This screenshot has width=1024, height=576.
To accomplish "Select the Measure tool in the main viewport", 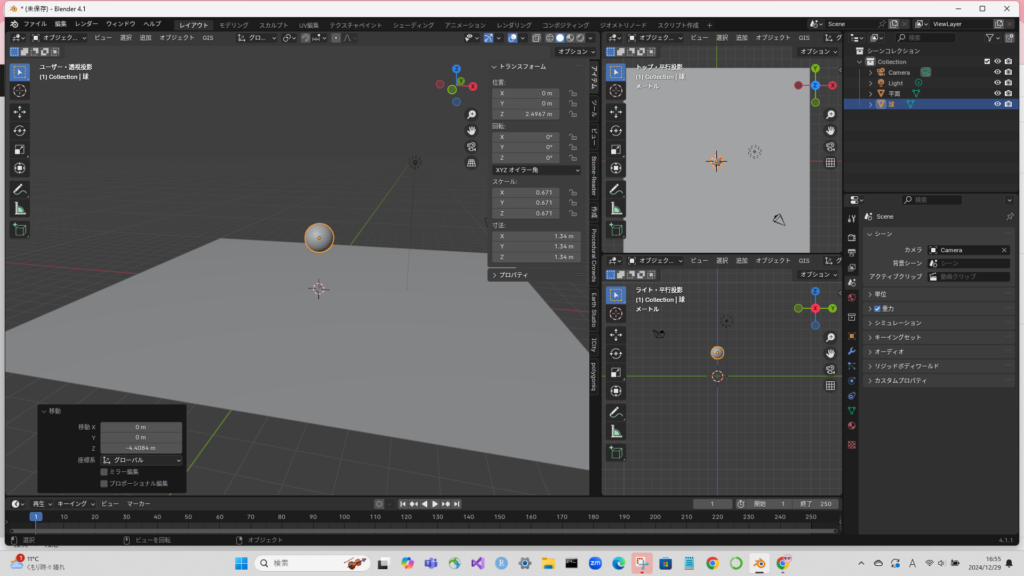I will (x=20, y=209).
